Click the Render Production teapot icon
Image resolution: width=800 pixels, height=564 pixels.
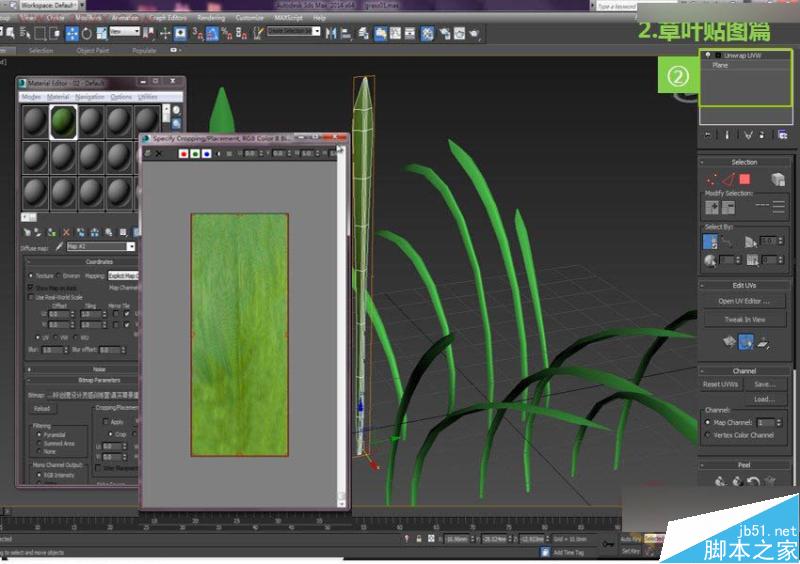474,34
